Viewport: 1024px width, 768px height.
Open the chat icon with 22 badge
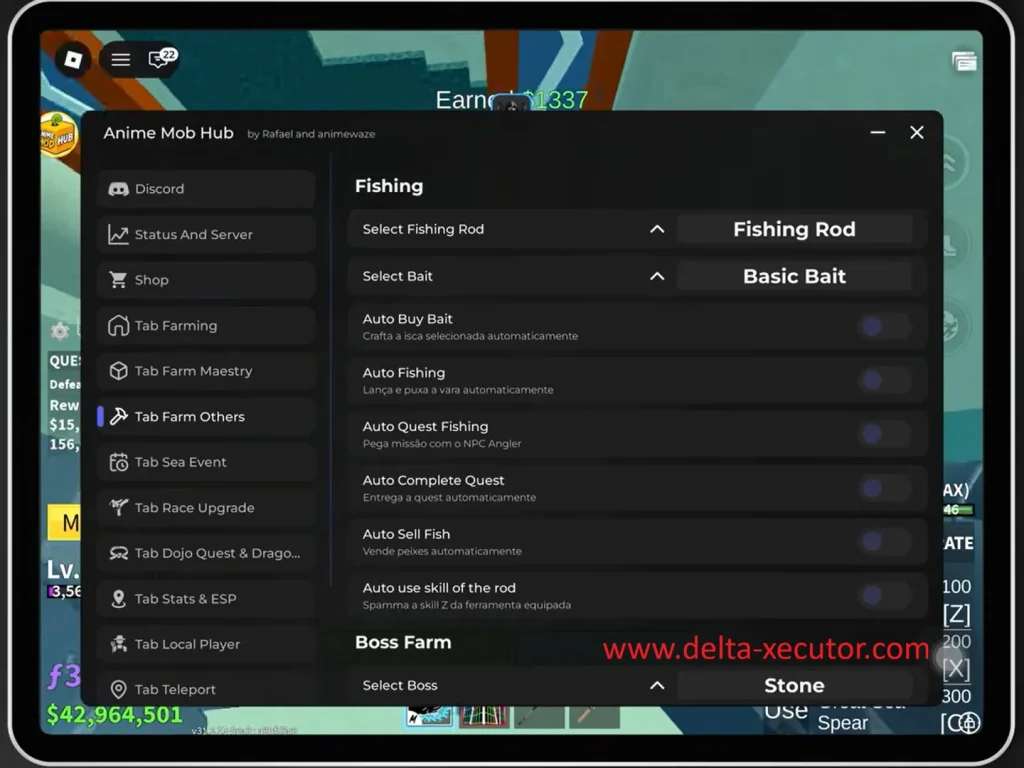point(161,59)
